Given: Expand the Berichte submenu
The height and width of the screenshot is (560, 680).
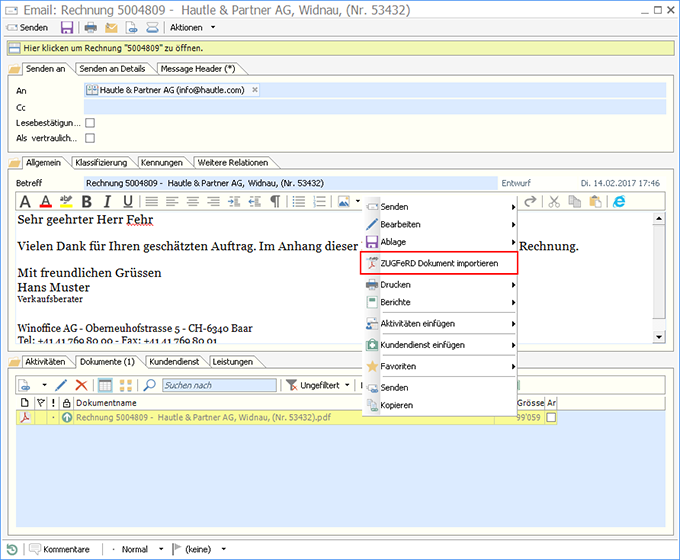Looking at the screenshot, I should (440, 302).
